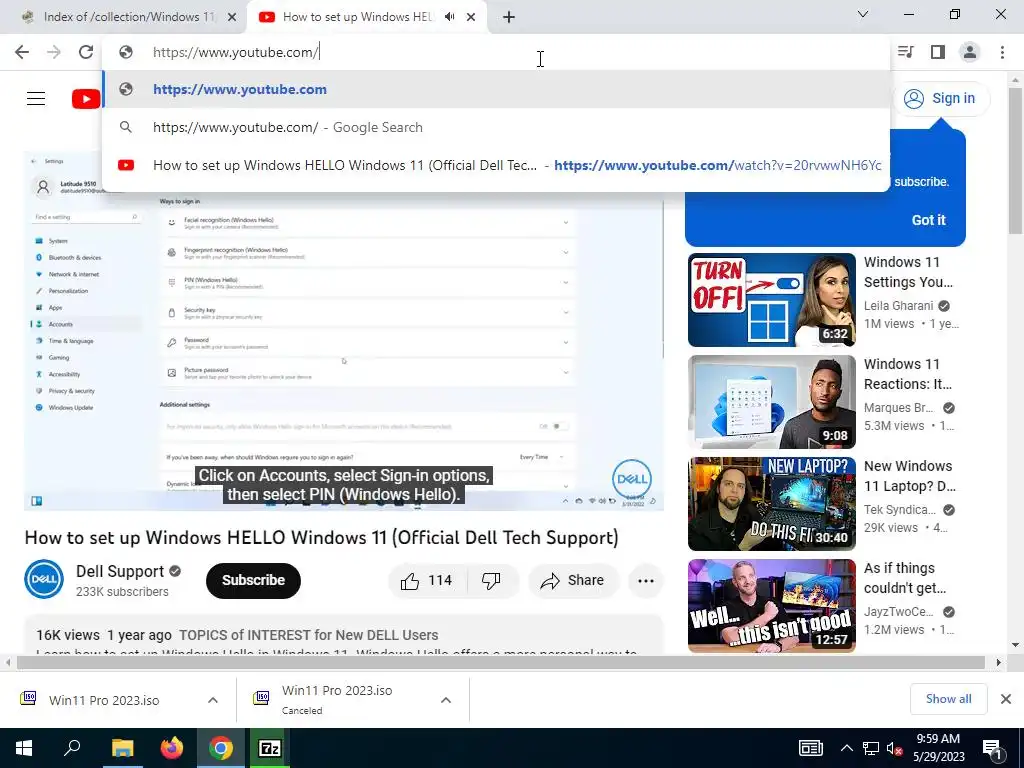Open 7-Zip from taskbar
Screen dimensions: 1024x768
[x=270, y=748]
